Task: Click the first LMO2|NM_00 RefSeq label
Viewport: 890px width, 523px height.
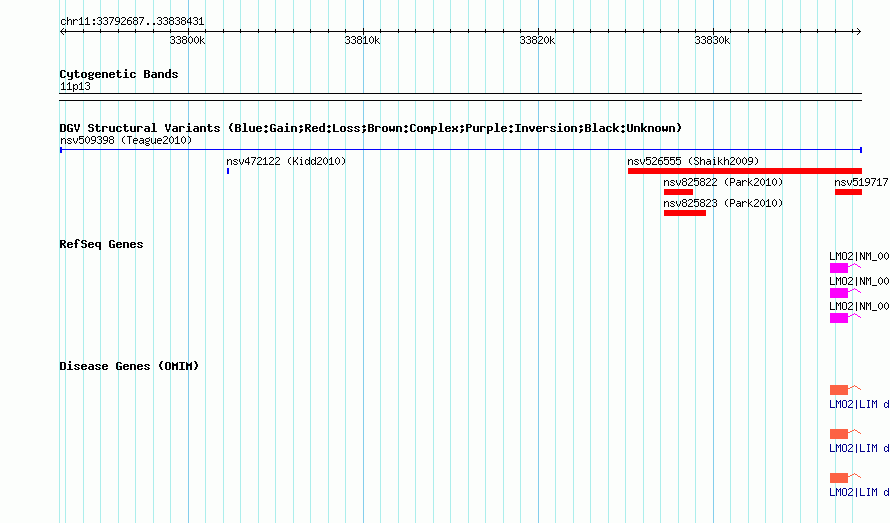Action: [x=859, y=256]
